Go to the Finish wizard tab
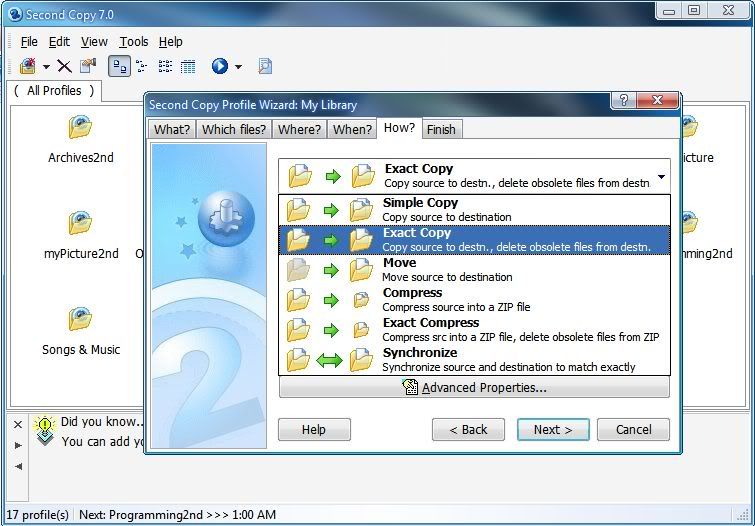 441,130
